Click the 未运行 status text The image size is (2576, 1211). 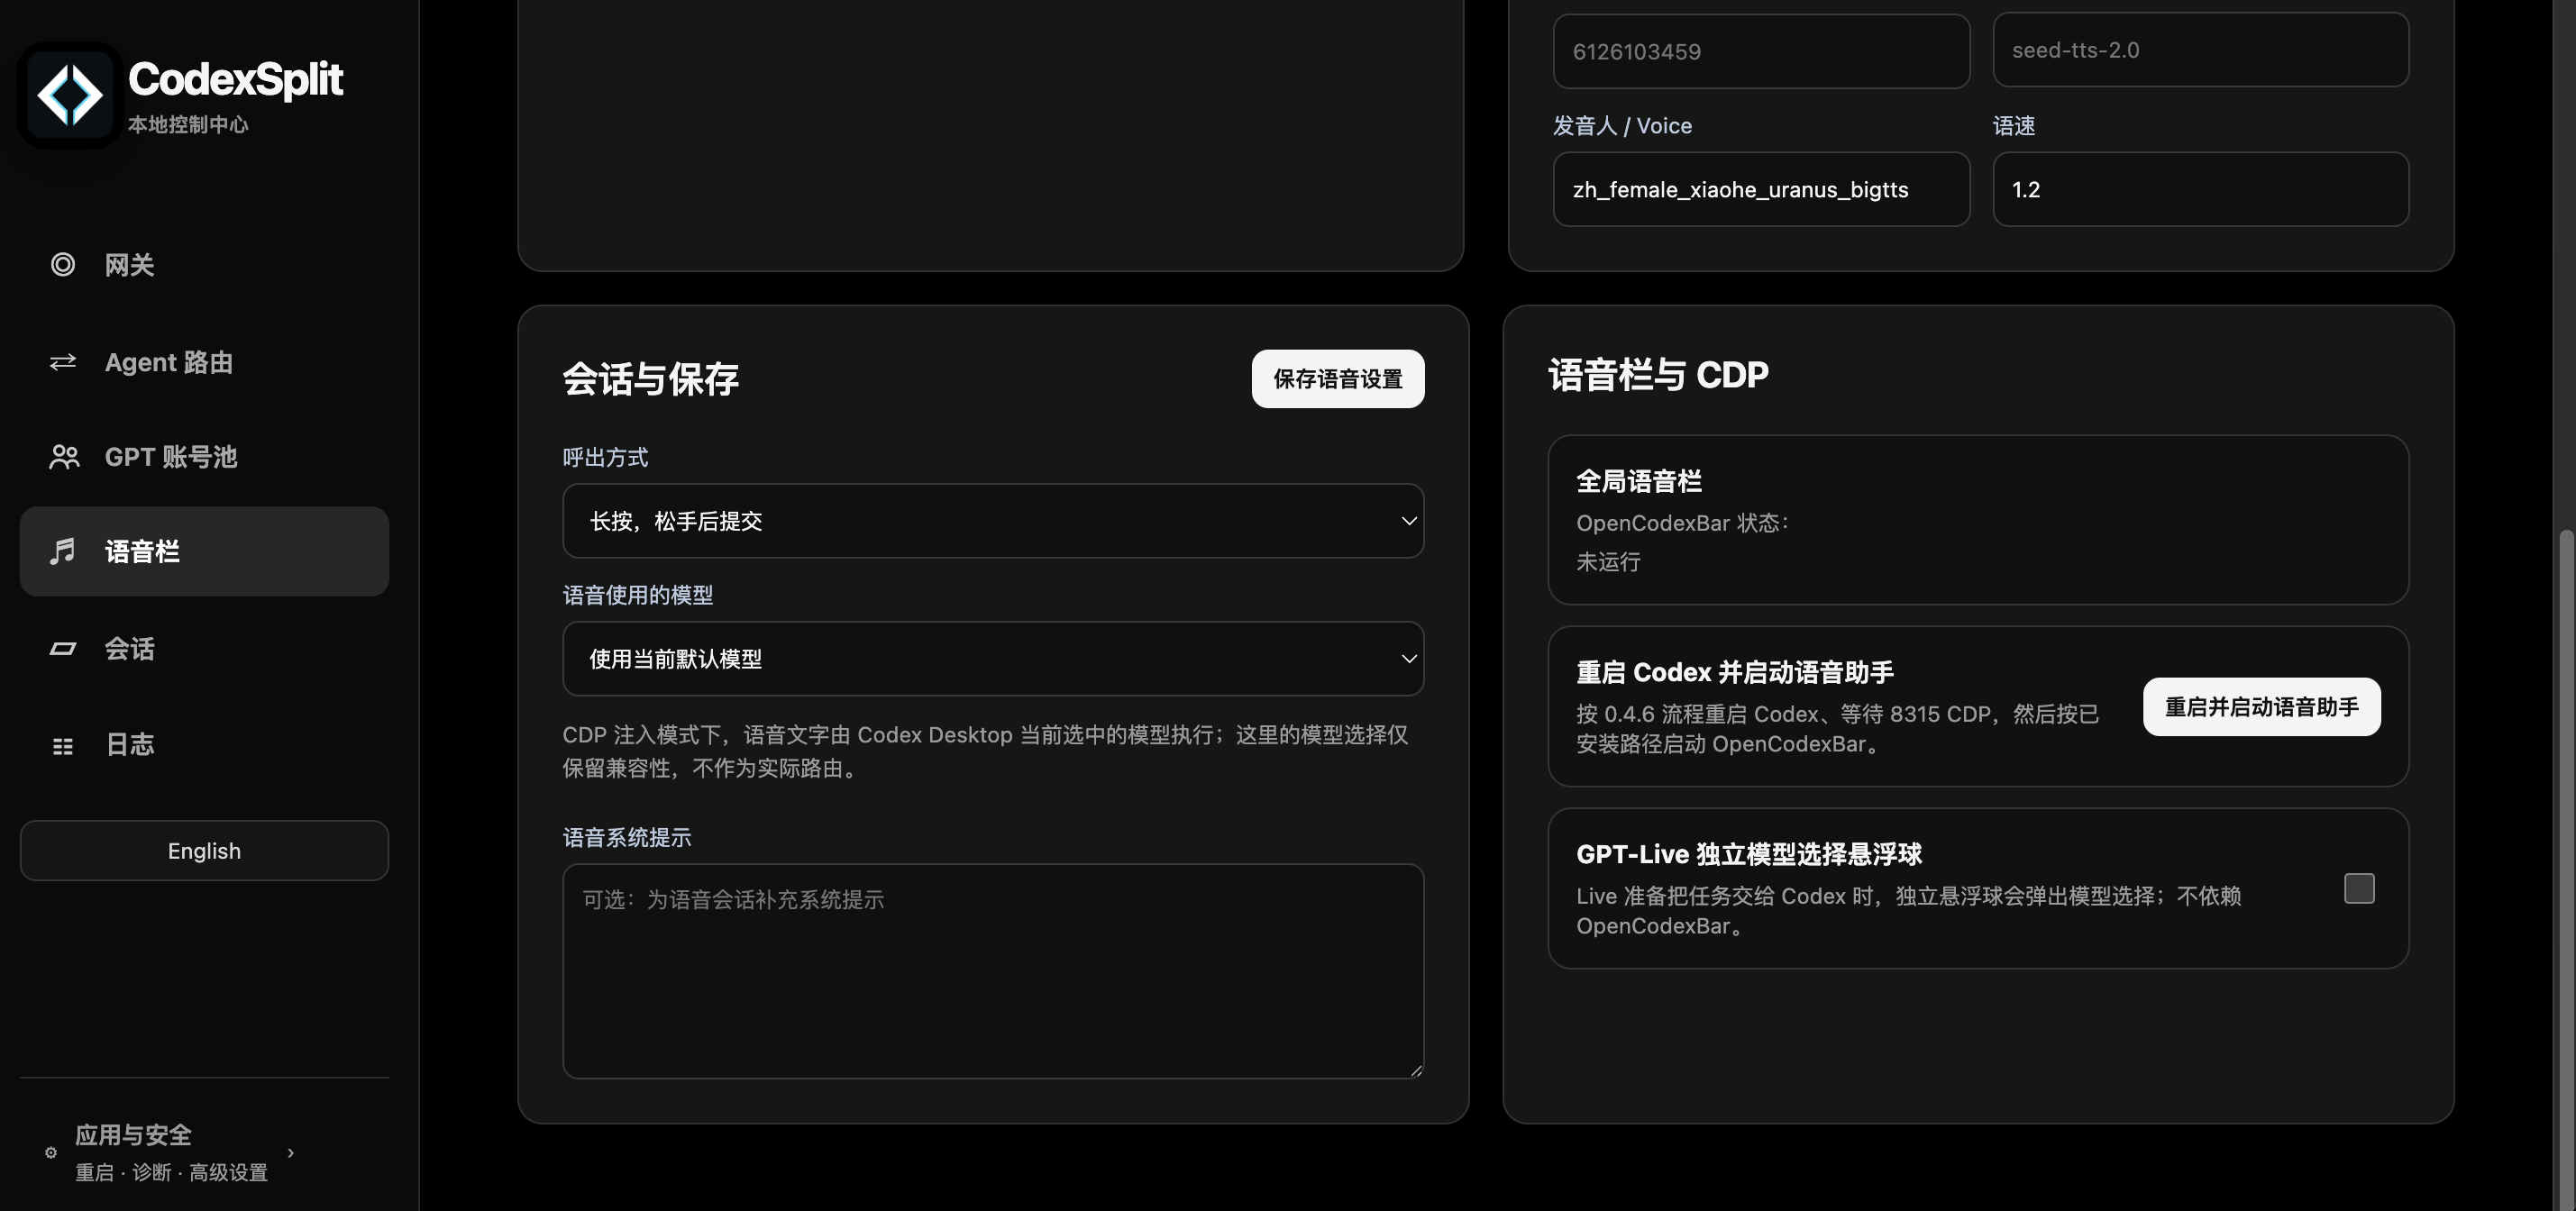(1608, 562)
